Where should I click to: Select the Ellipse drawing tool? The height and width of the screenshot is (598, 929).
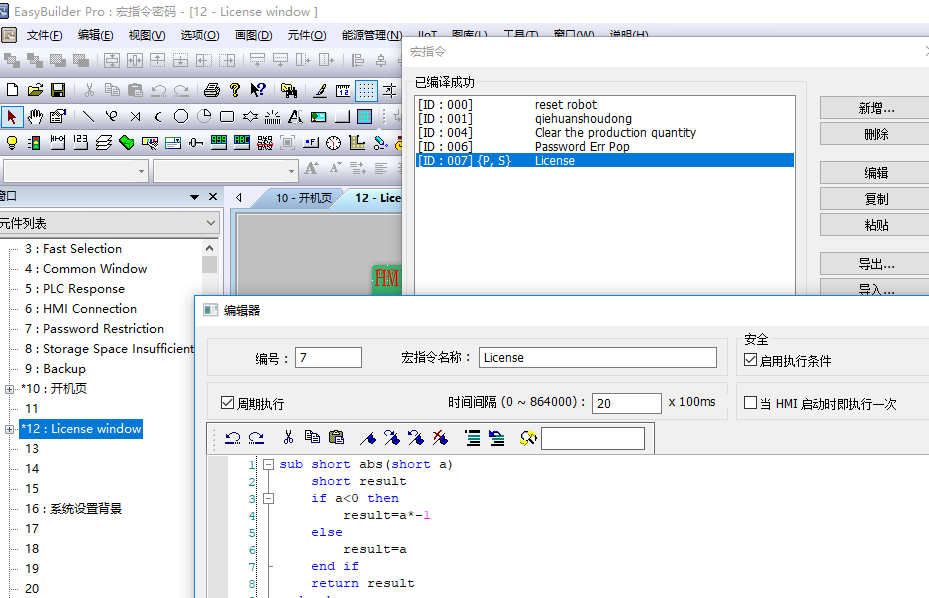(181, 116)
